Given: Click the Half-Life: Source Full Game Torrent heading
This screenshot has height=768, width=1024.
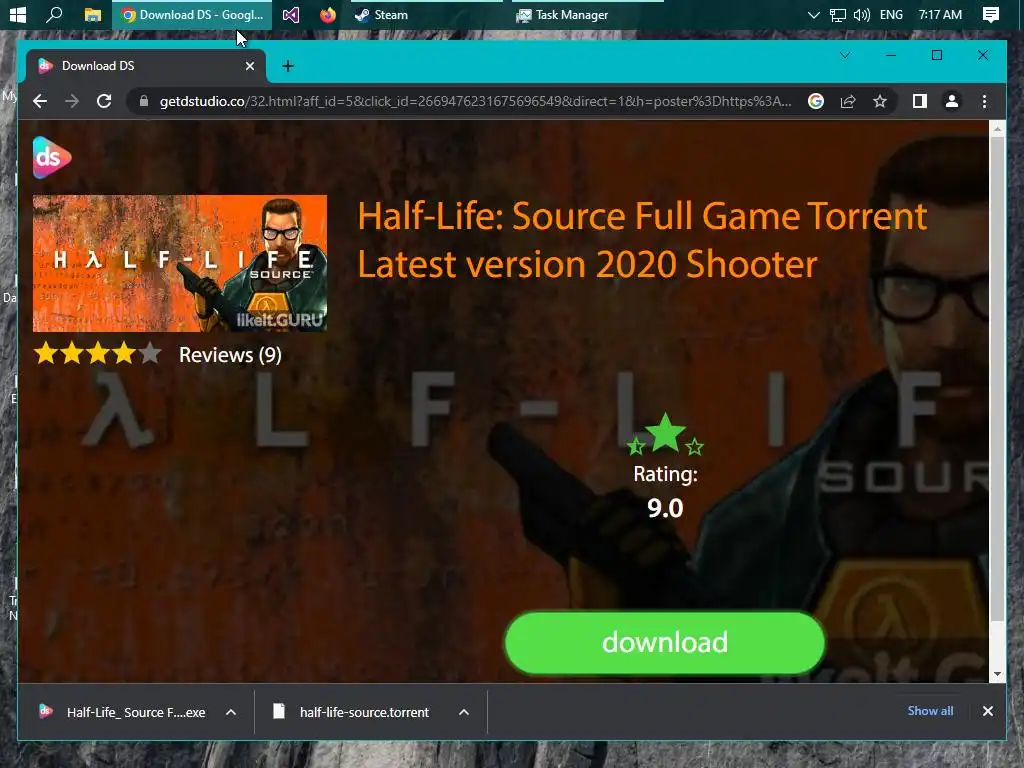Looking at the screenshot, I should coord(642,240).
